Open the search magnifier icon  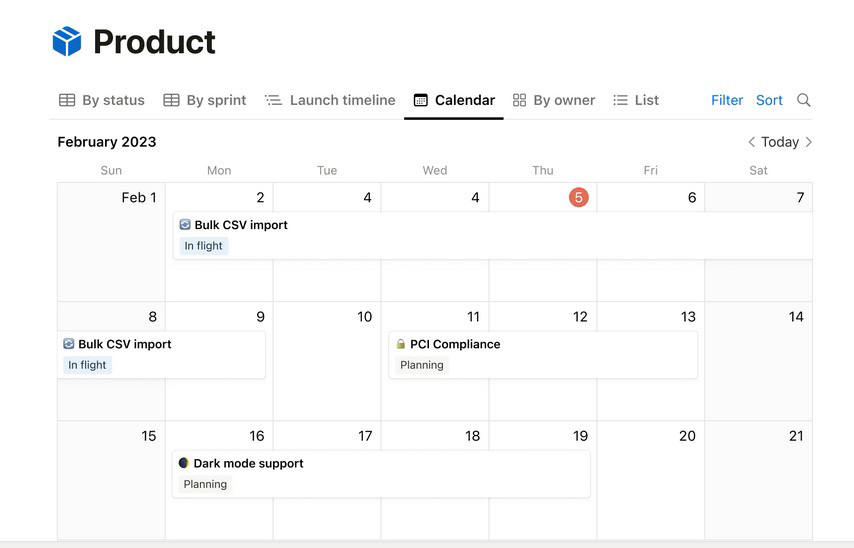[x=803, y=100]
